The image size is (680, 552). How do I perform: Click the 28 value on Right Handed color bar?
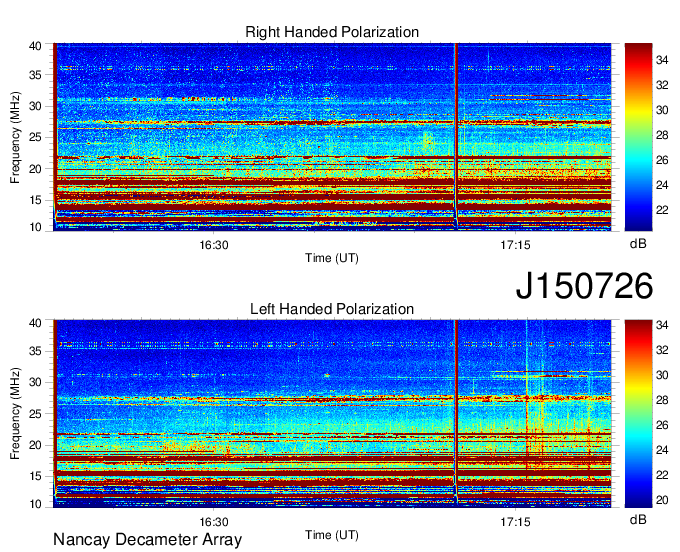pos(662,135)
